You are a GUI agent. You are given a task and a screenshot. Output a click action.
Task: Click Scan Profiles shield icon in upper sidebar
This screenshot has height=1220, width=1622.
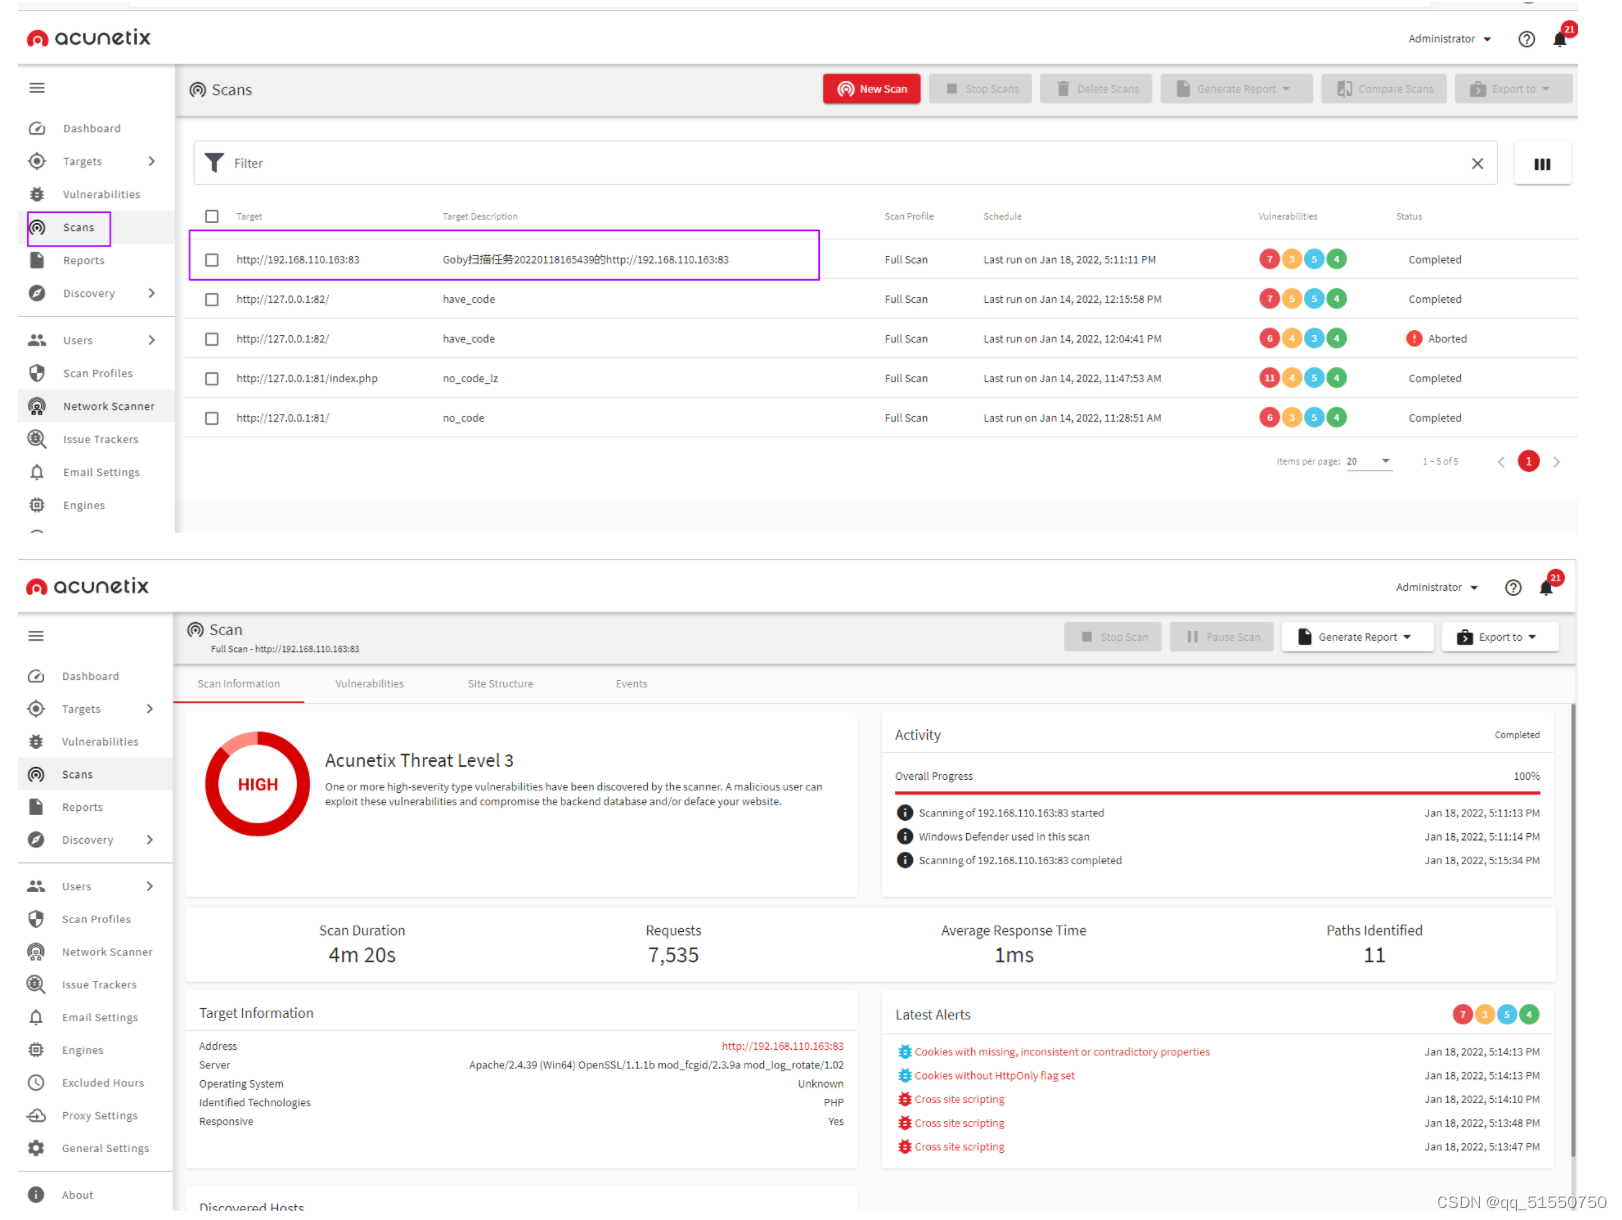click(37, 373)
